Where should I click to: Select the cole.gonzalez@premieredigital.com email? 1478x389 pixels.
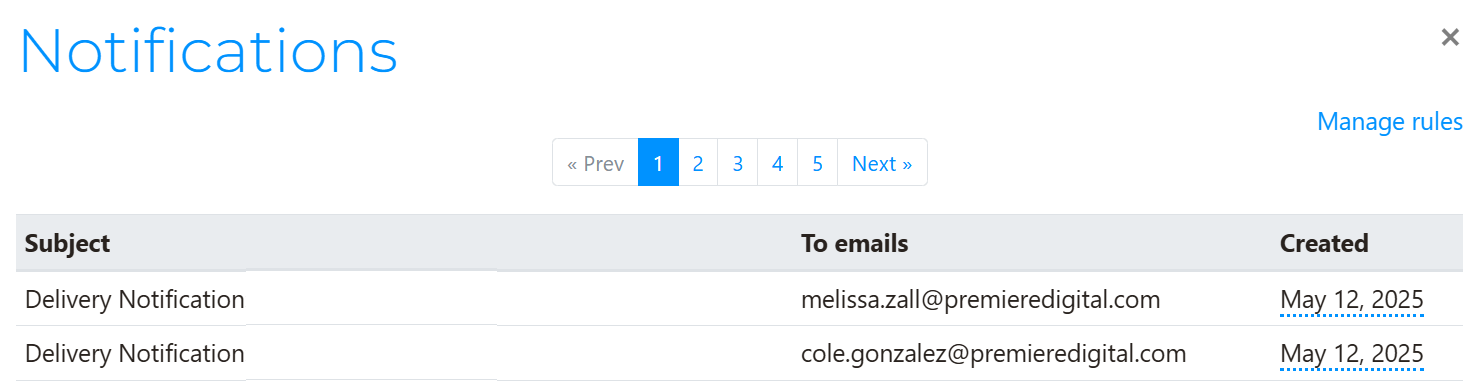993,353
